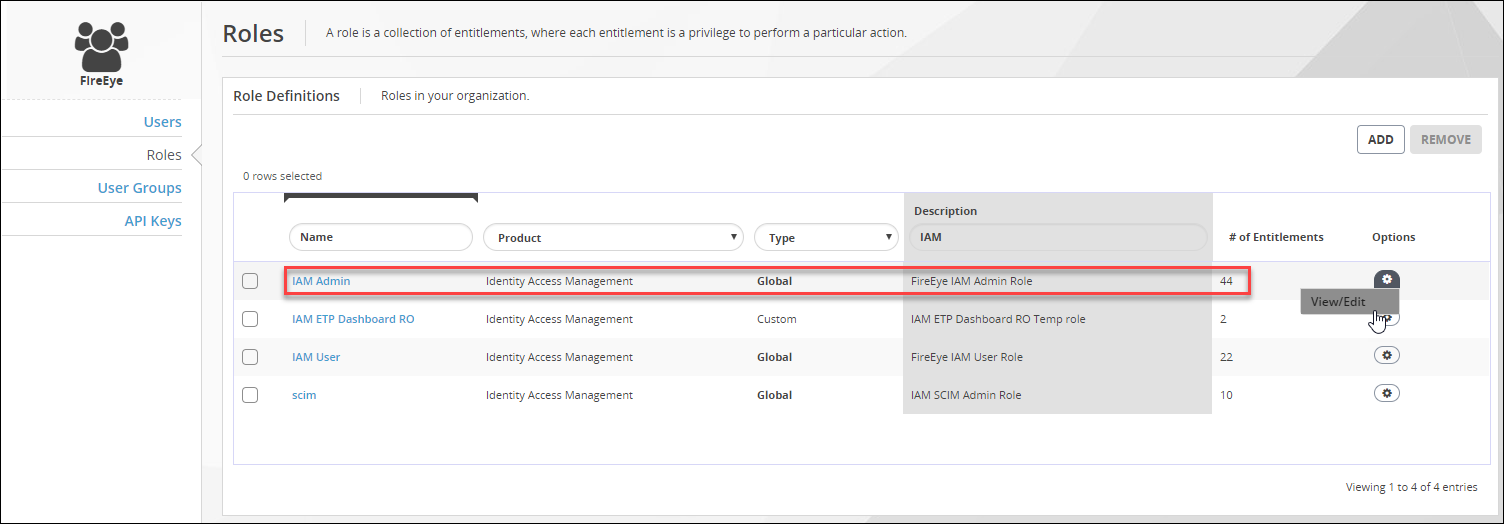Click 'IAM ETP Dashboard RO Temp role' text
Image resolution: width=1504 pixels, height=524 pixels.
coord(998,319)
